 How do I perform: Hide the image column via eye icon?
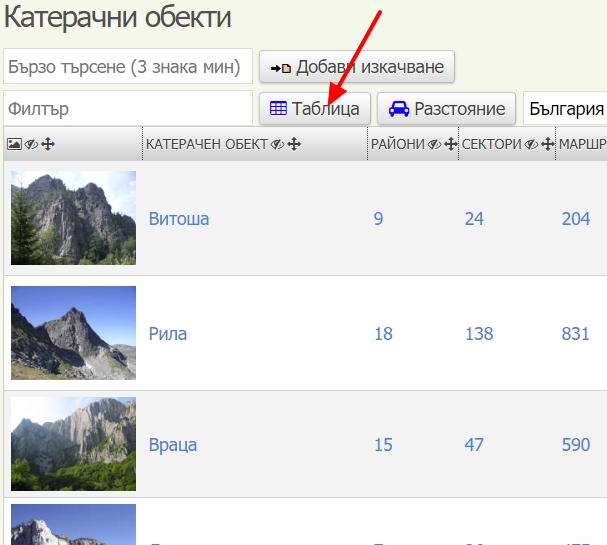31,144
